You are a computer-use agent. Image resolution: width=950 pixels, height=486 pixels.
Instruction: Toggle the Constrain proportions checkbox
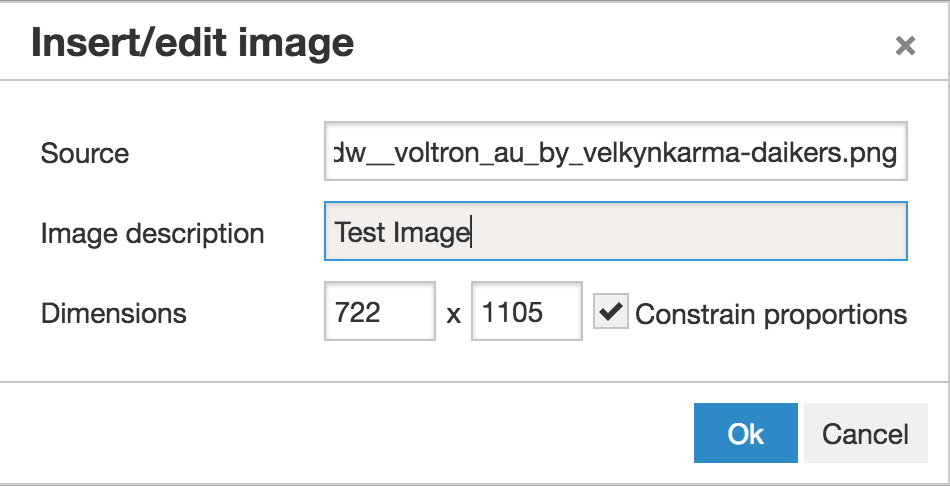tap(610, 311)
